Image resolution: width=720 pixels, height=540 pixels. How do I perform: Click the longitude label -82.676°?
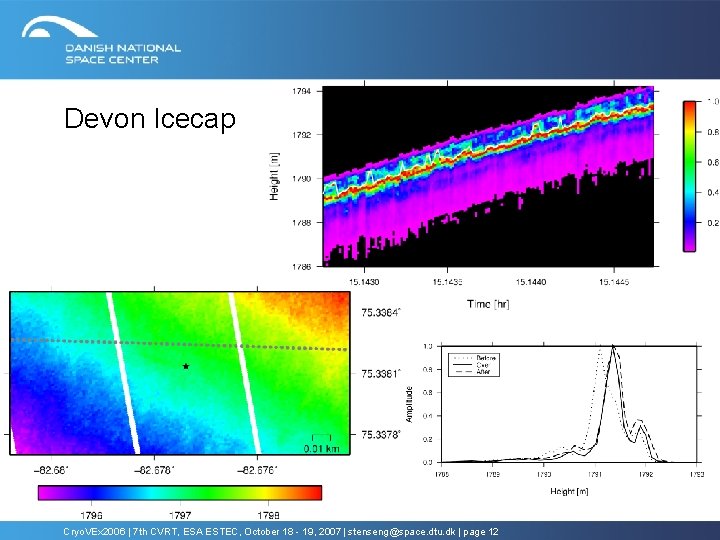tap(257, 471)
